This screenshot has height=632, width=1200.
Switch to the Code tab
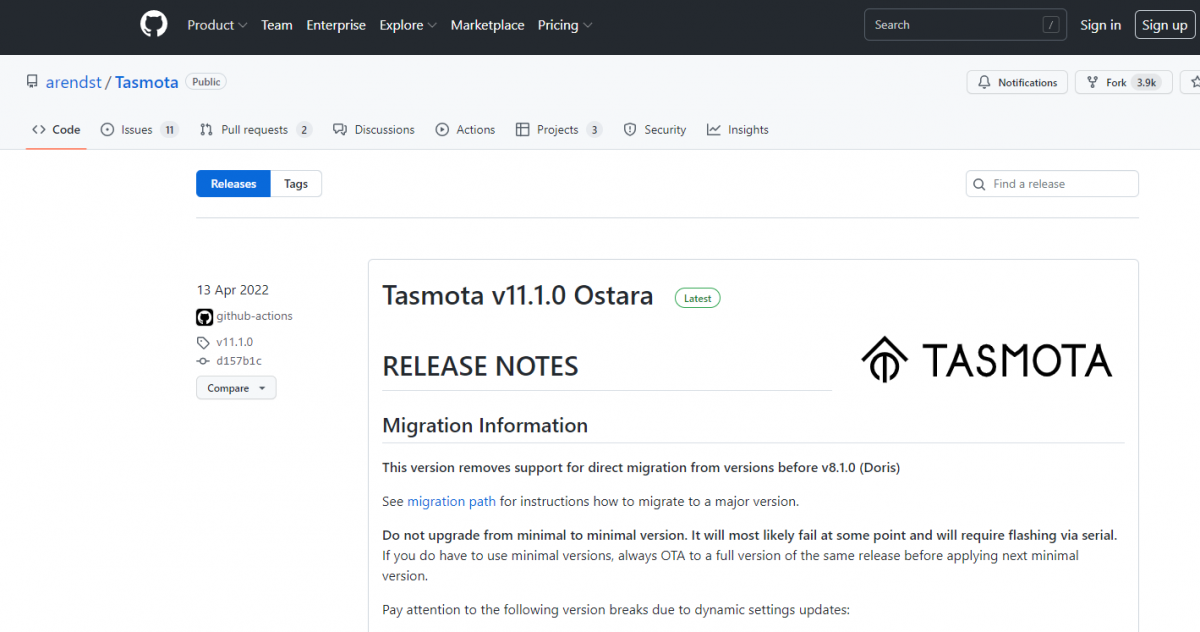point(56,130)
